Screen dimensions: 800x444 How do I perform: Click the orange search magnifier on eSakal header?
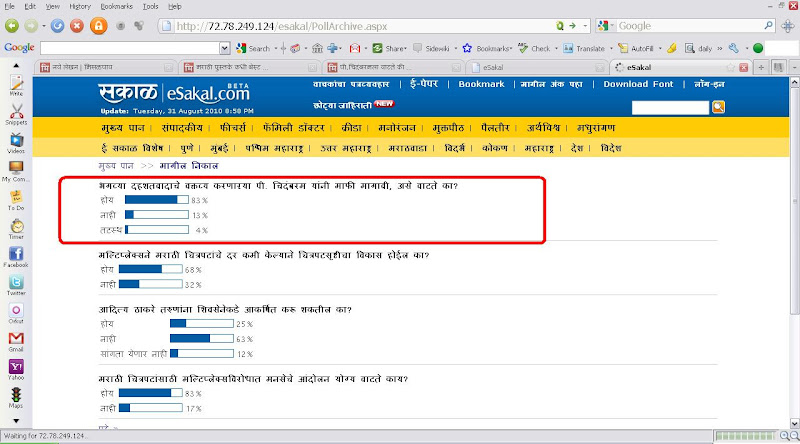pyautogui.click(x=718, y=107)
